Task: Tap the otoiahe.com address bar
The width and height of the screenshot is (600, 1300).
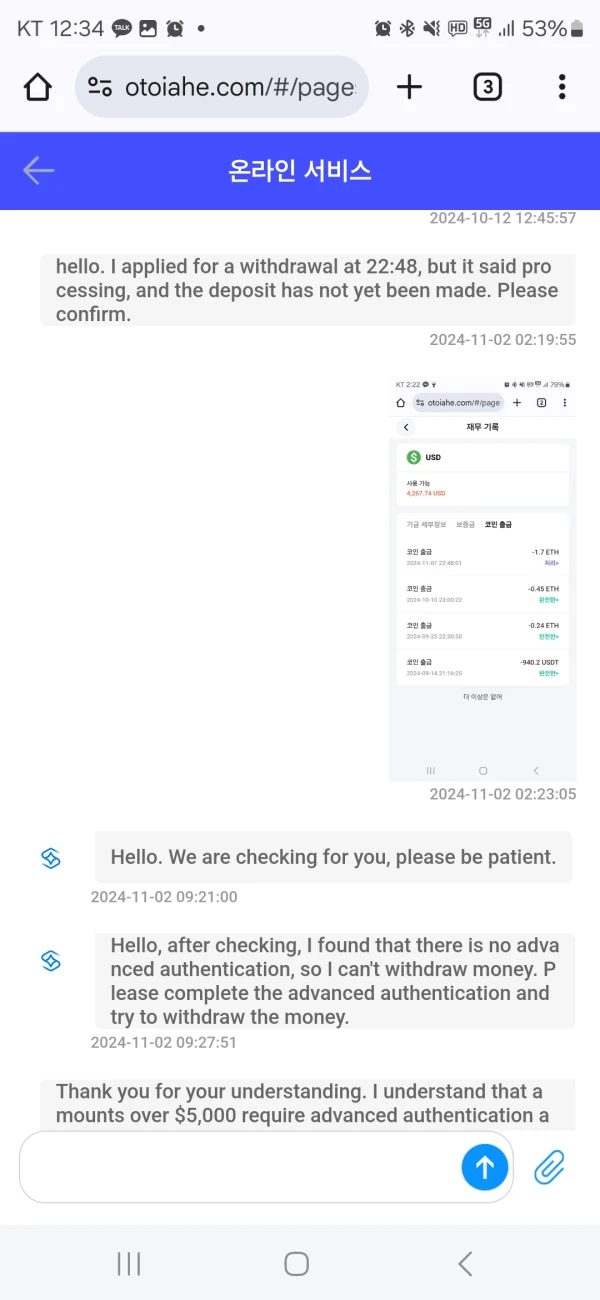Action: coord(238,88)
